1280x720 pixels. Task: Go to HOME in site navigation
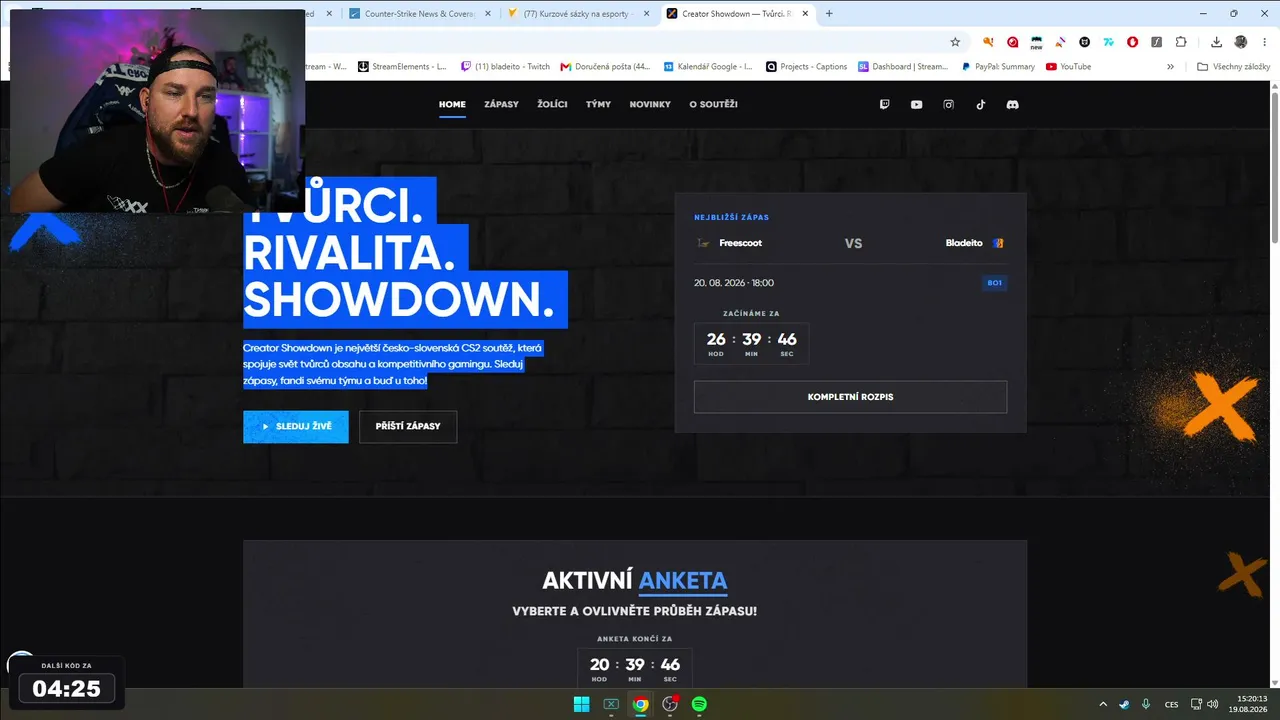(x=452, y=104)
